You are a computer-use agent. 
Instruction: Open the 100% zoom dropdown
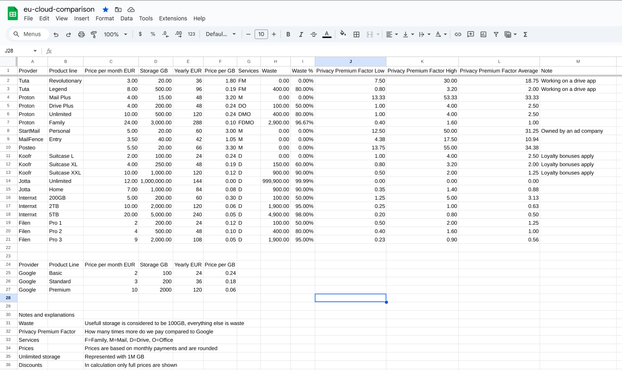click(115, 35)
